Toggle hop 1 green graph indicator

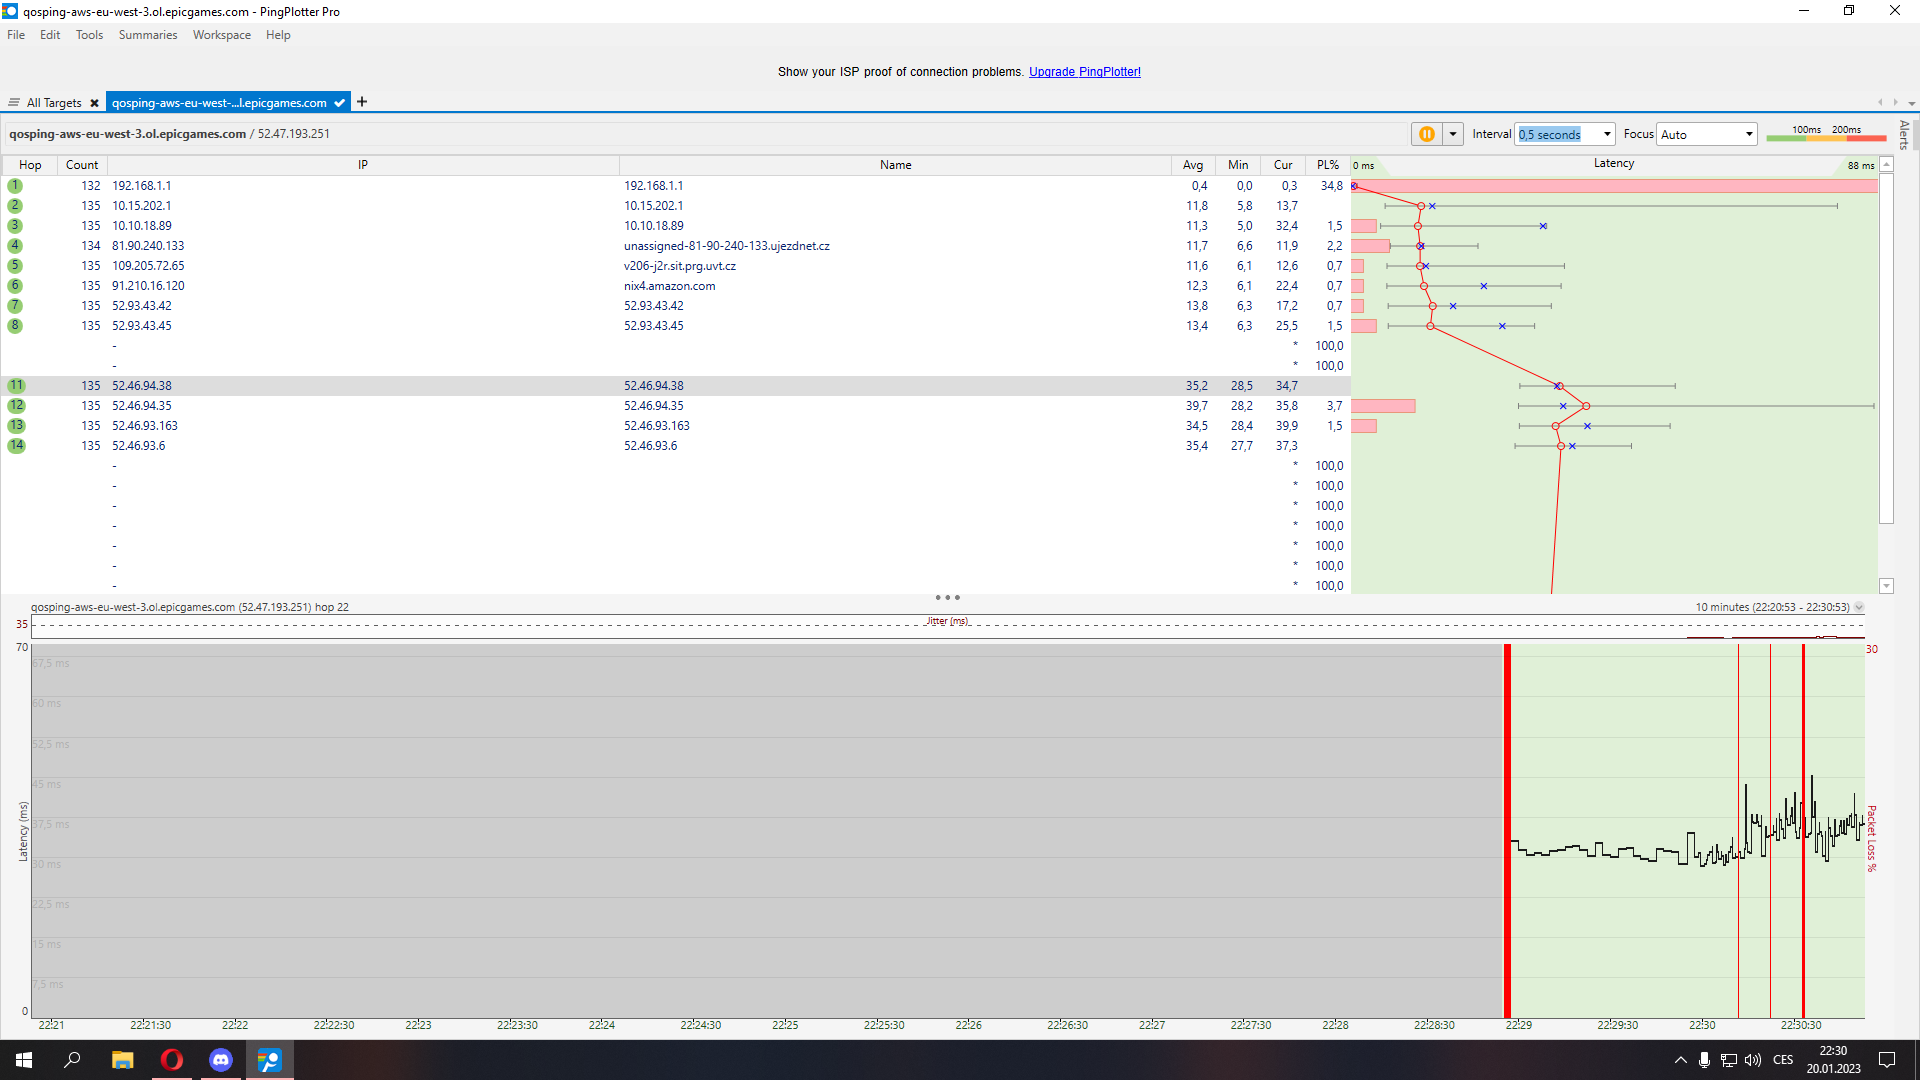coord(15,186)
